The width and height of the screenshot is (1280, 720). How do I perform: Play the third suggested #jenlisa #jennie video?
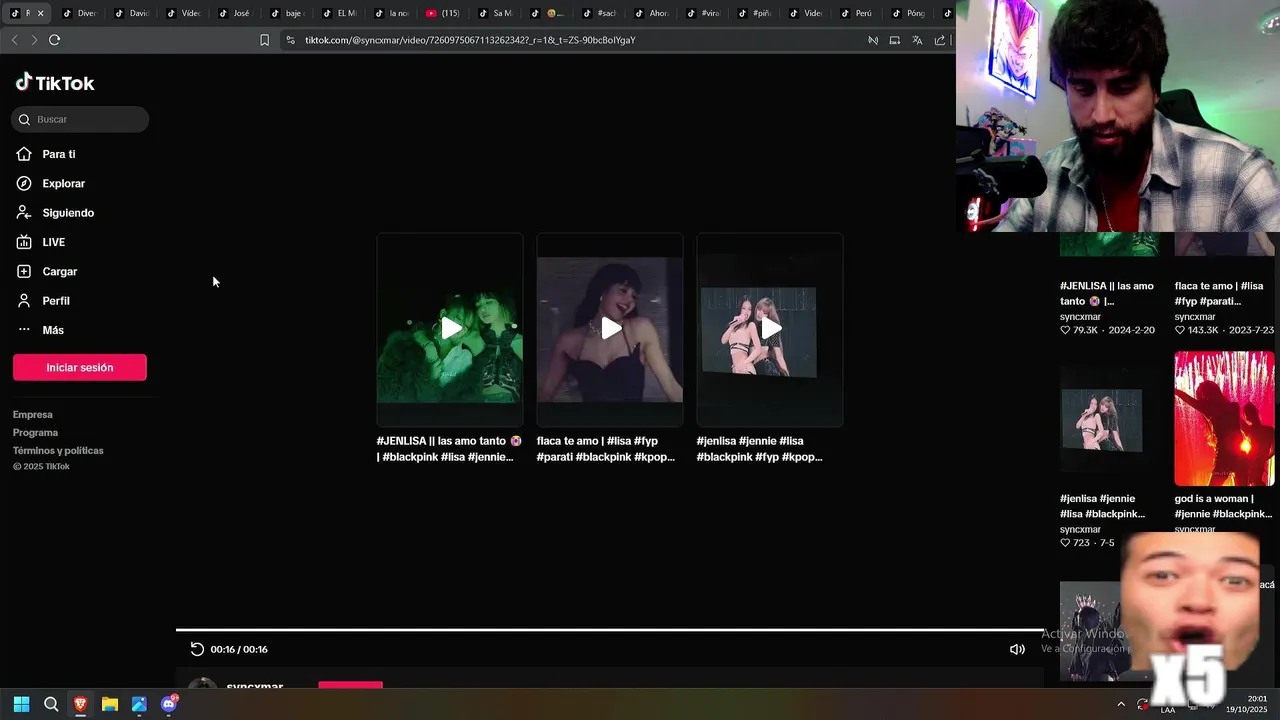770,329
